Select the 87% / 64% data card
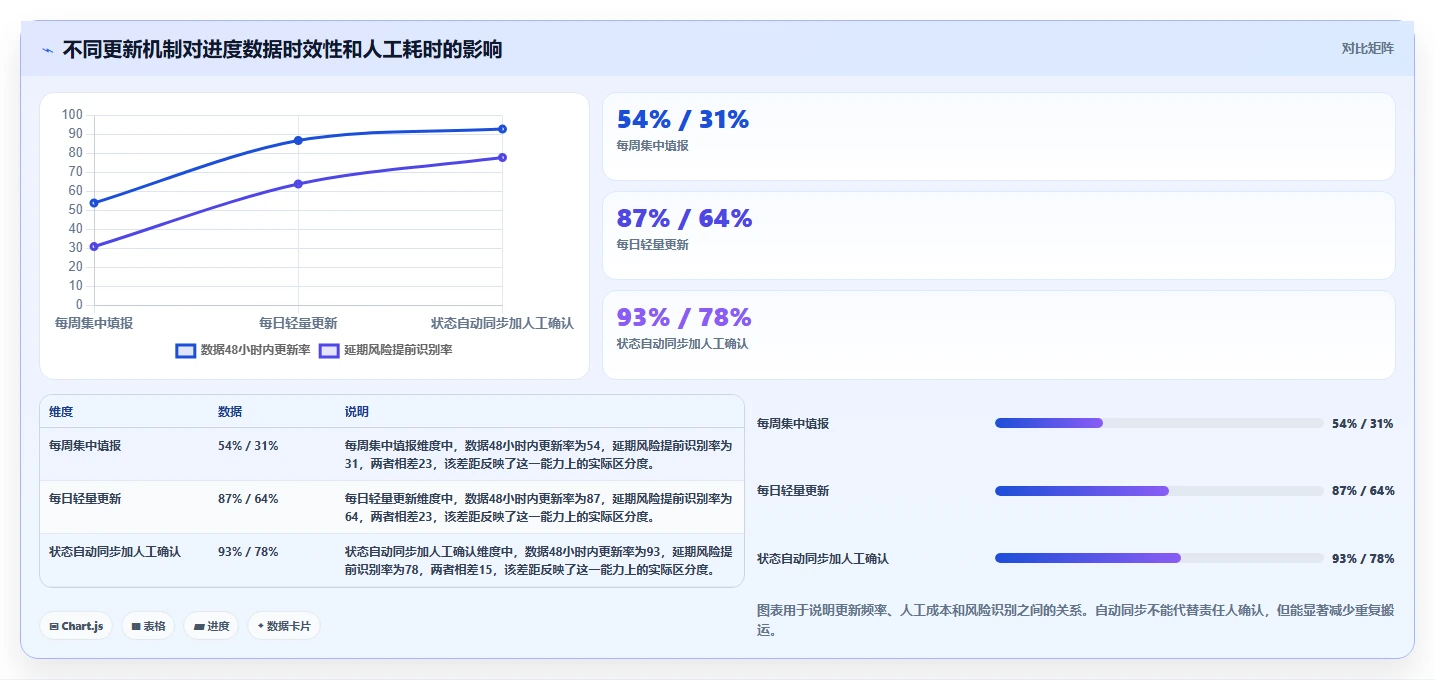The height and width of the screenshot is (680, 1435). click(998, 235)
